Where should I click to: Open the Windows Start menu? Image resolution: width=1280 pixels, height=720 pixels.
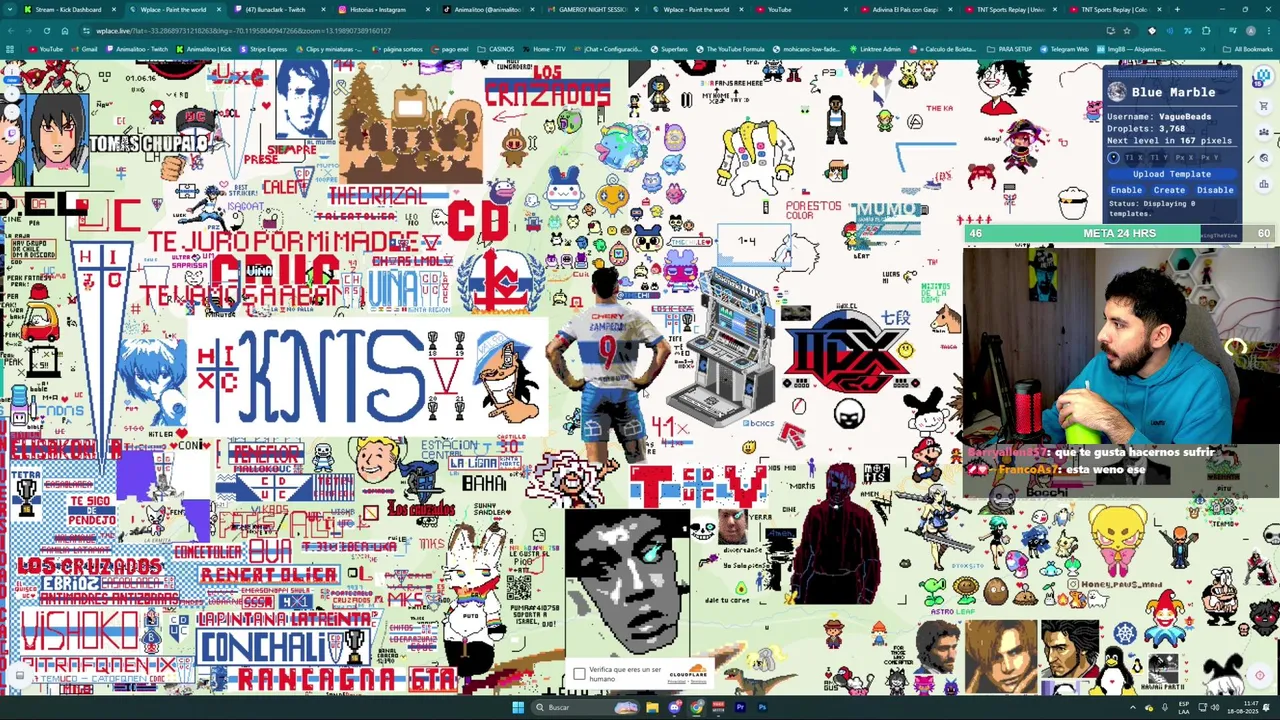pos(518,707)
